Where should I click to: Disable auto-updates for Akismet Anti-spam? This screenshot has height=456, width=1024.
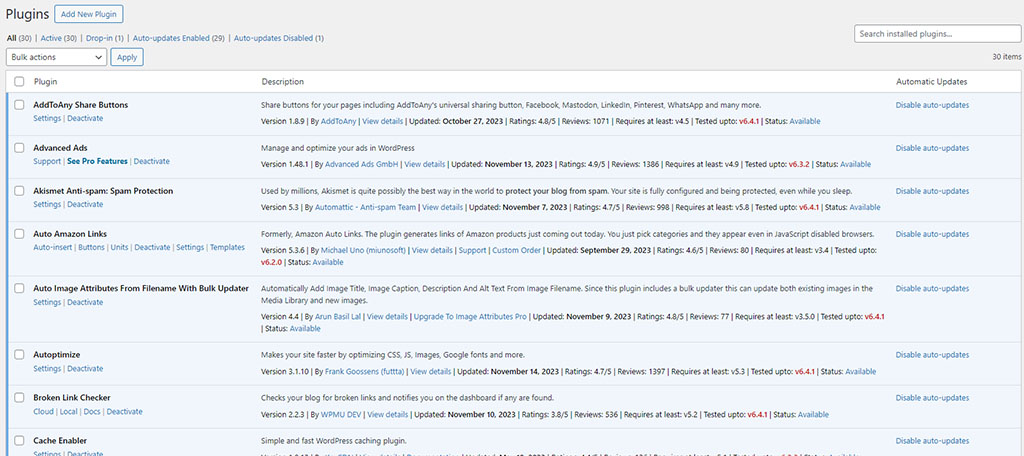tap(932, 191)
